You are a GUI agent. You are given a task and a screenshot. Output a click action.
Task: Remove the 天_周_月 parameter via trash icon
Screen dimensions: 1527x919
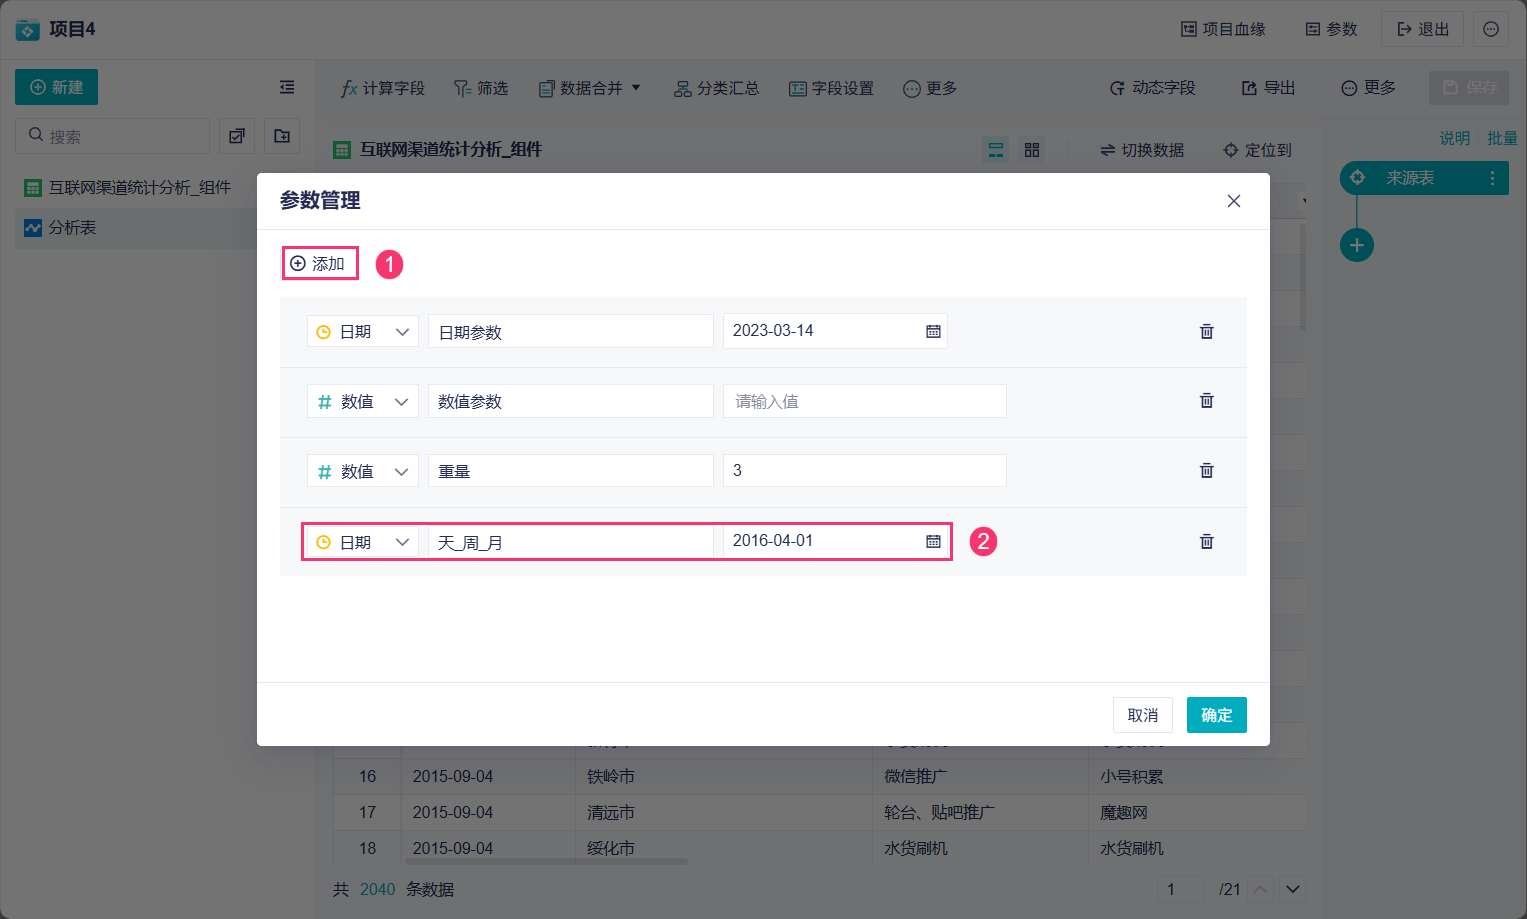(x=1206, y=541)
